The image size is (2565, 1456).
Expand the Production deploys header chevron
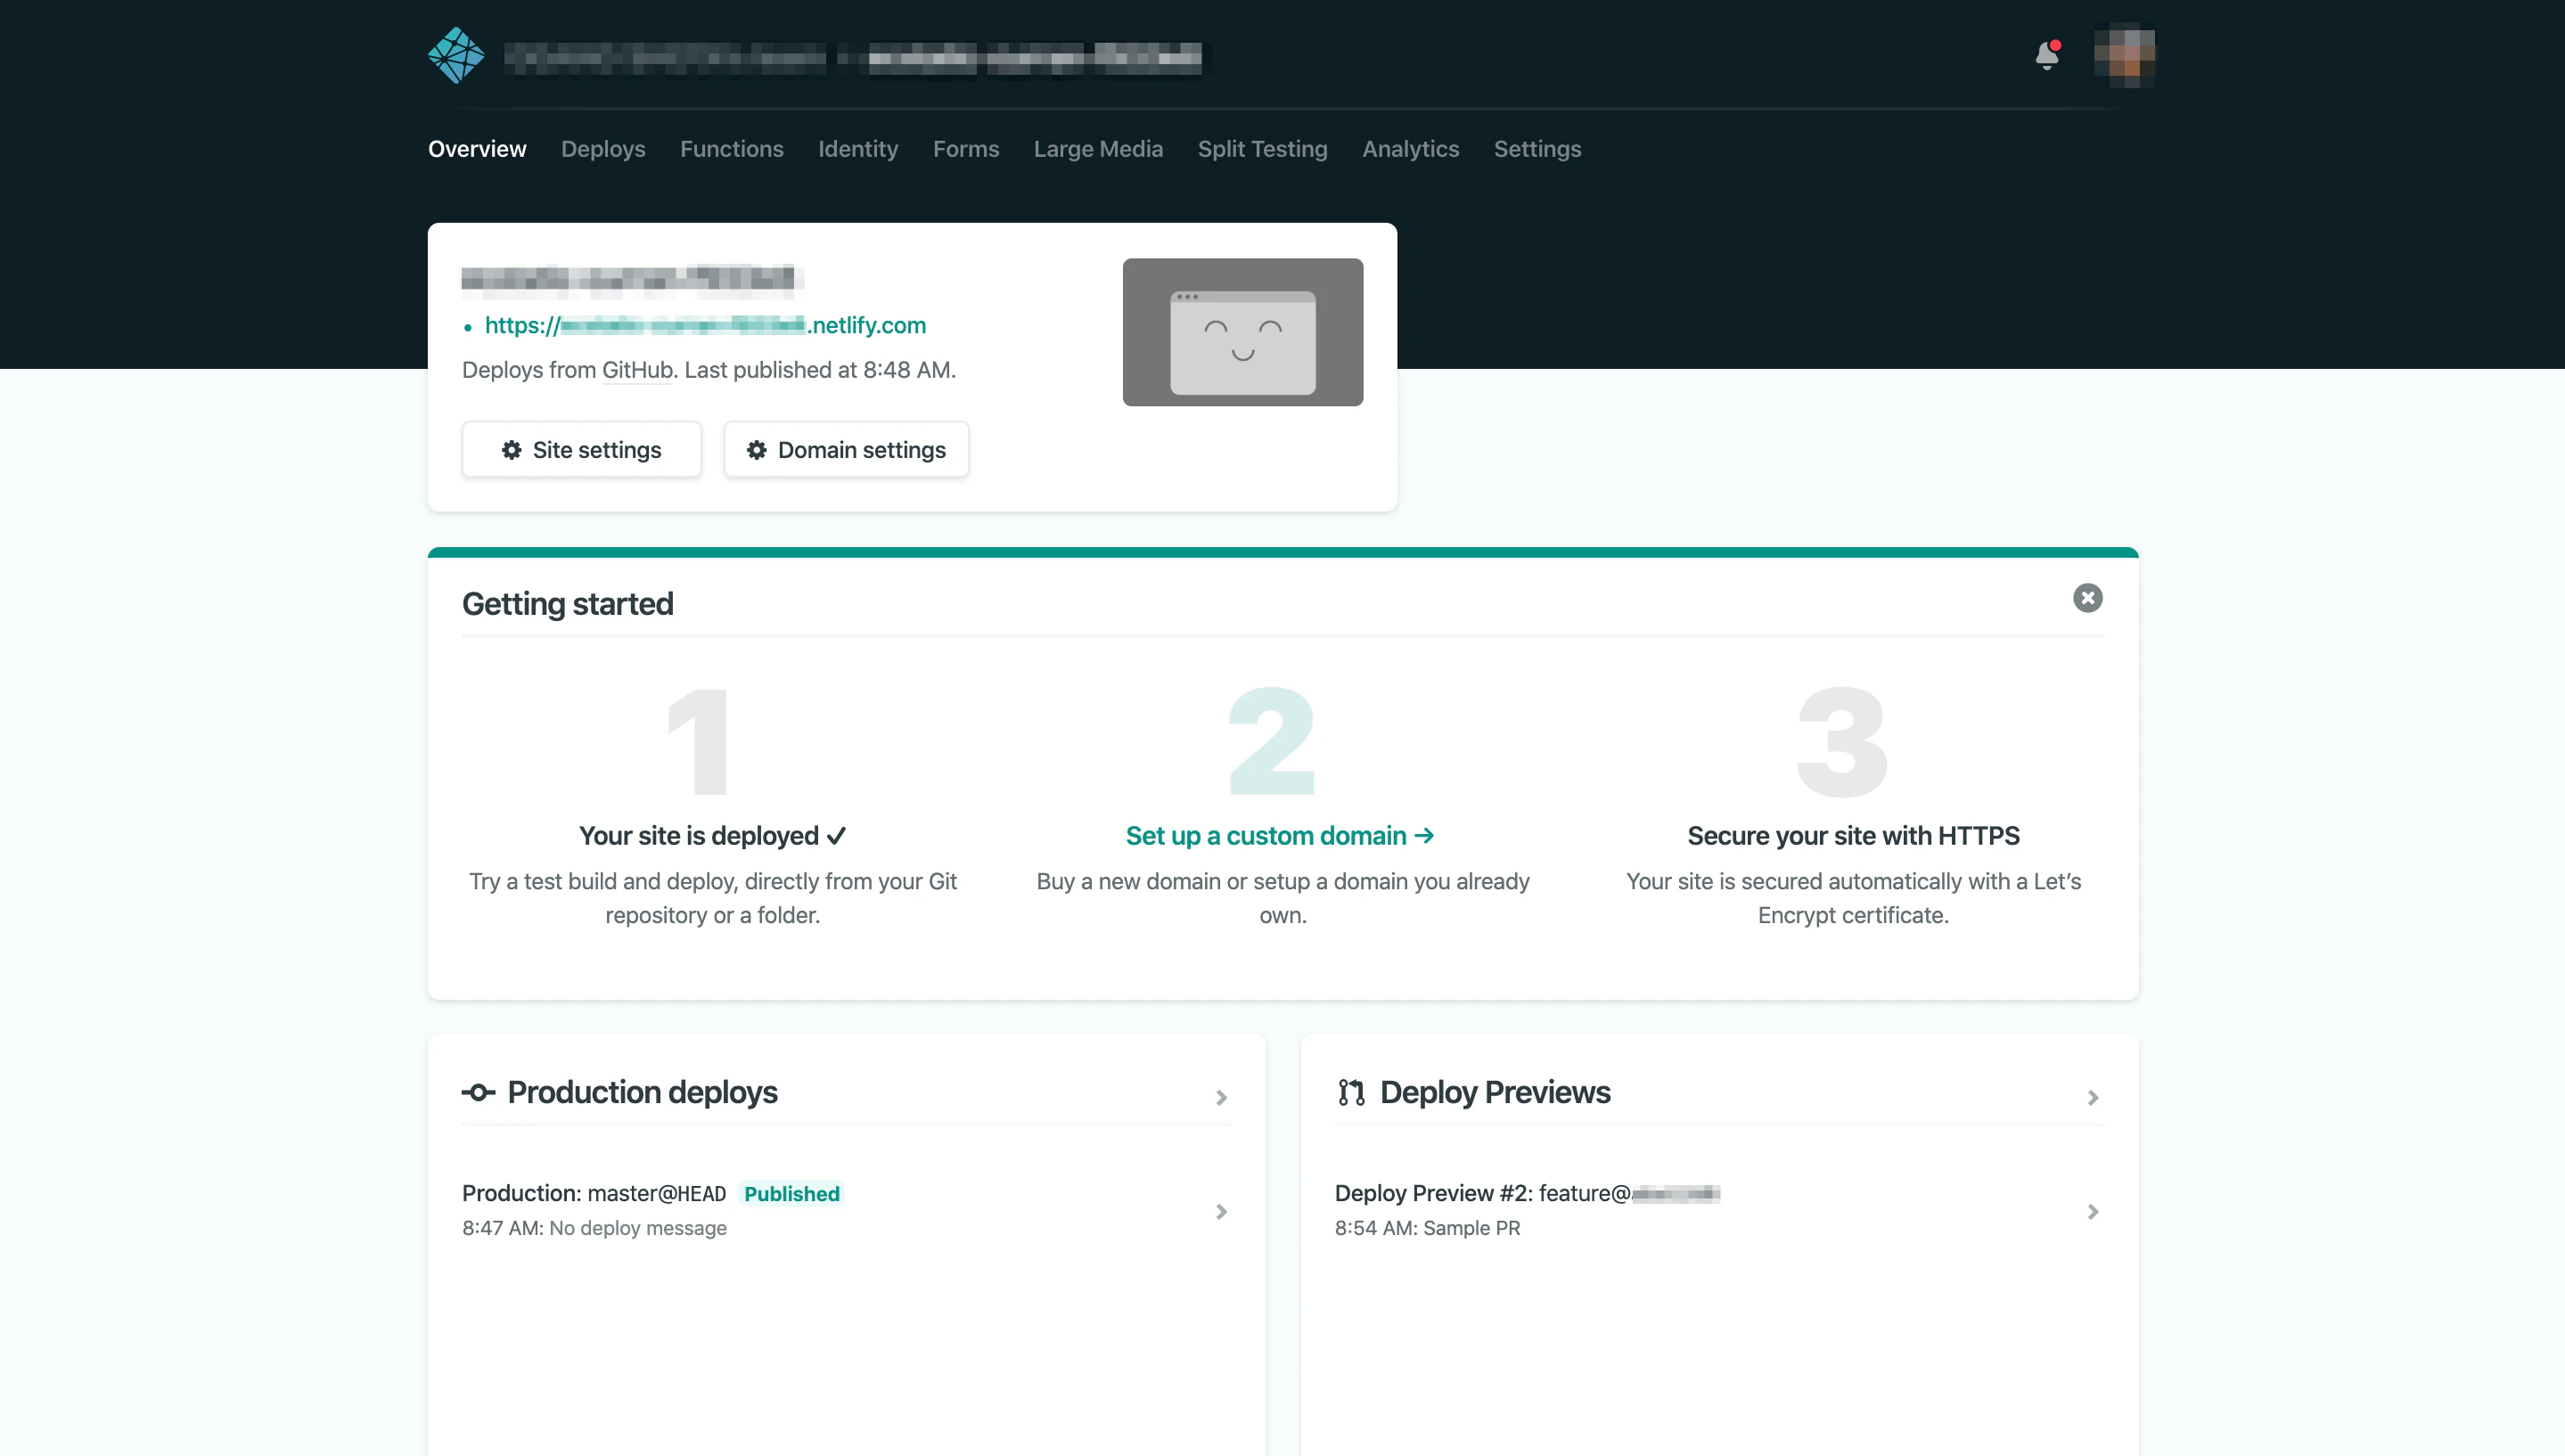coord(1221,1097)
